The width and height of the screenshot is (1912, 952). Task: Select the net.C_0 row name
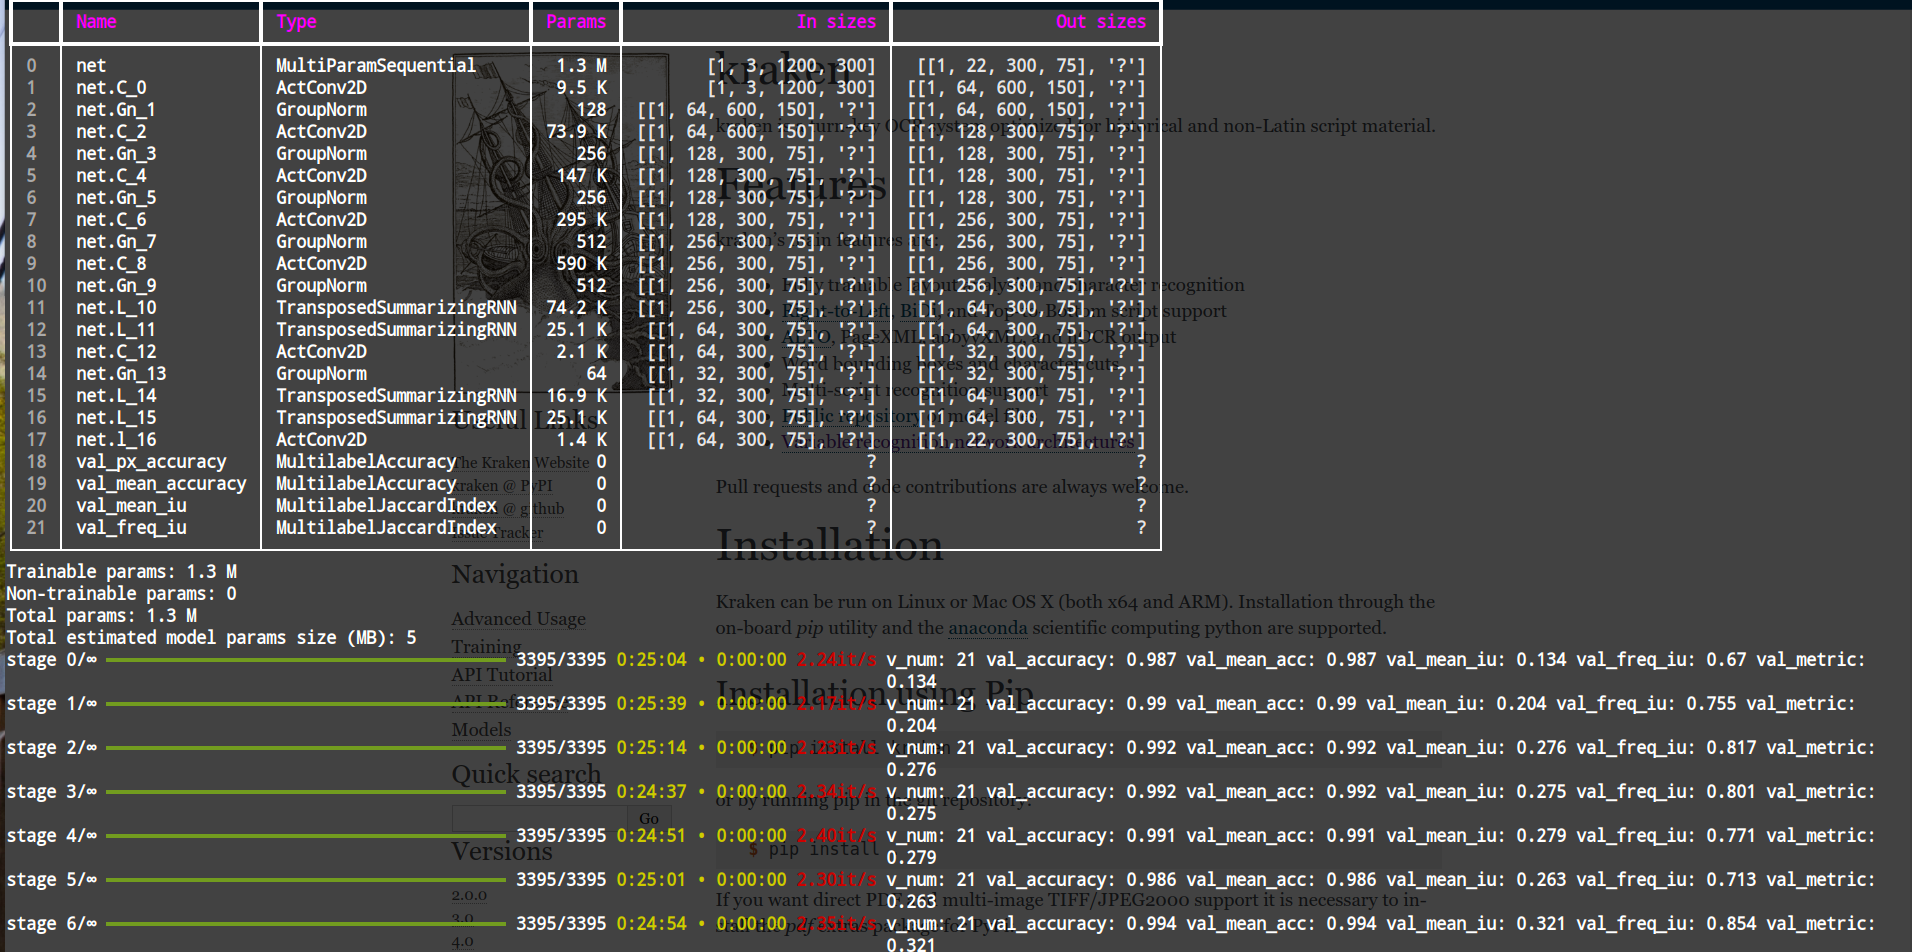(x=111, y=88)
